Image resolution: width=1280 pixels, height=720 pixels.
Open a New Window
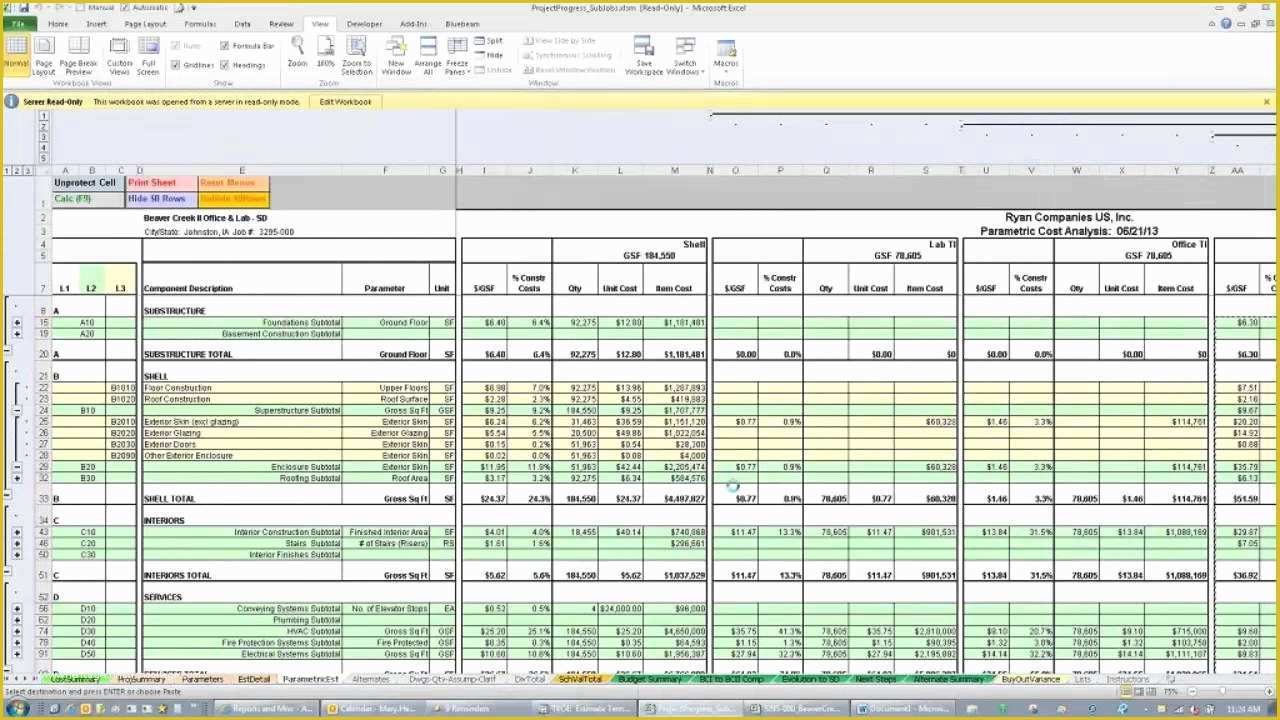396,54
